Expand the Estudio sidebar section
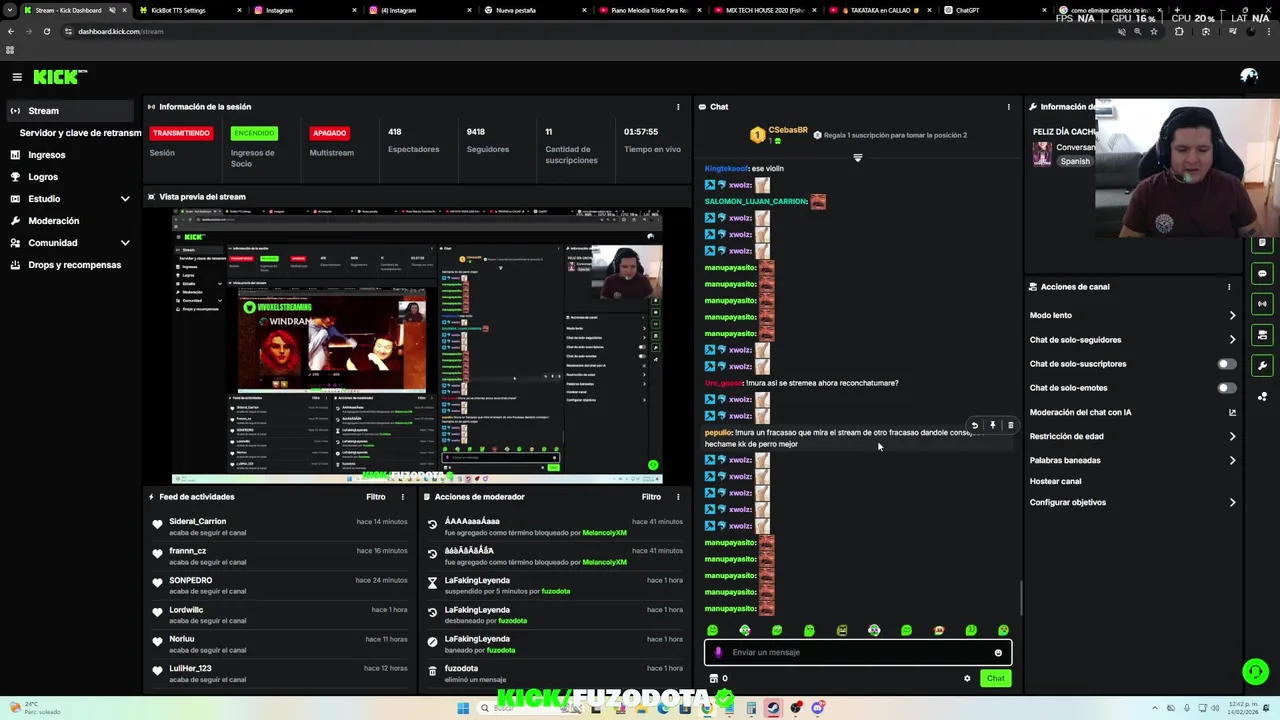Screen dimensions: 1280x720 coord(125,199)
